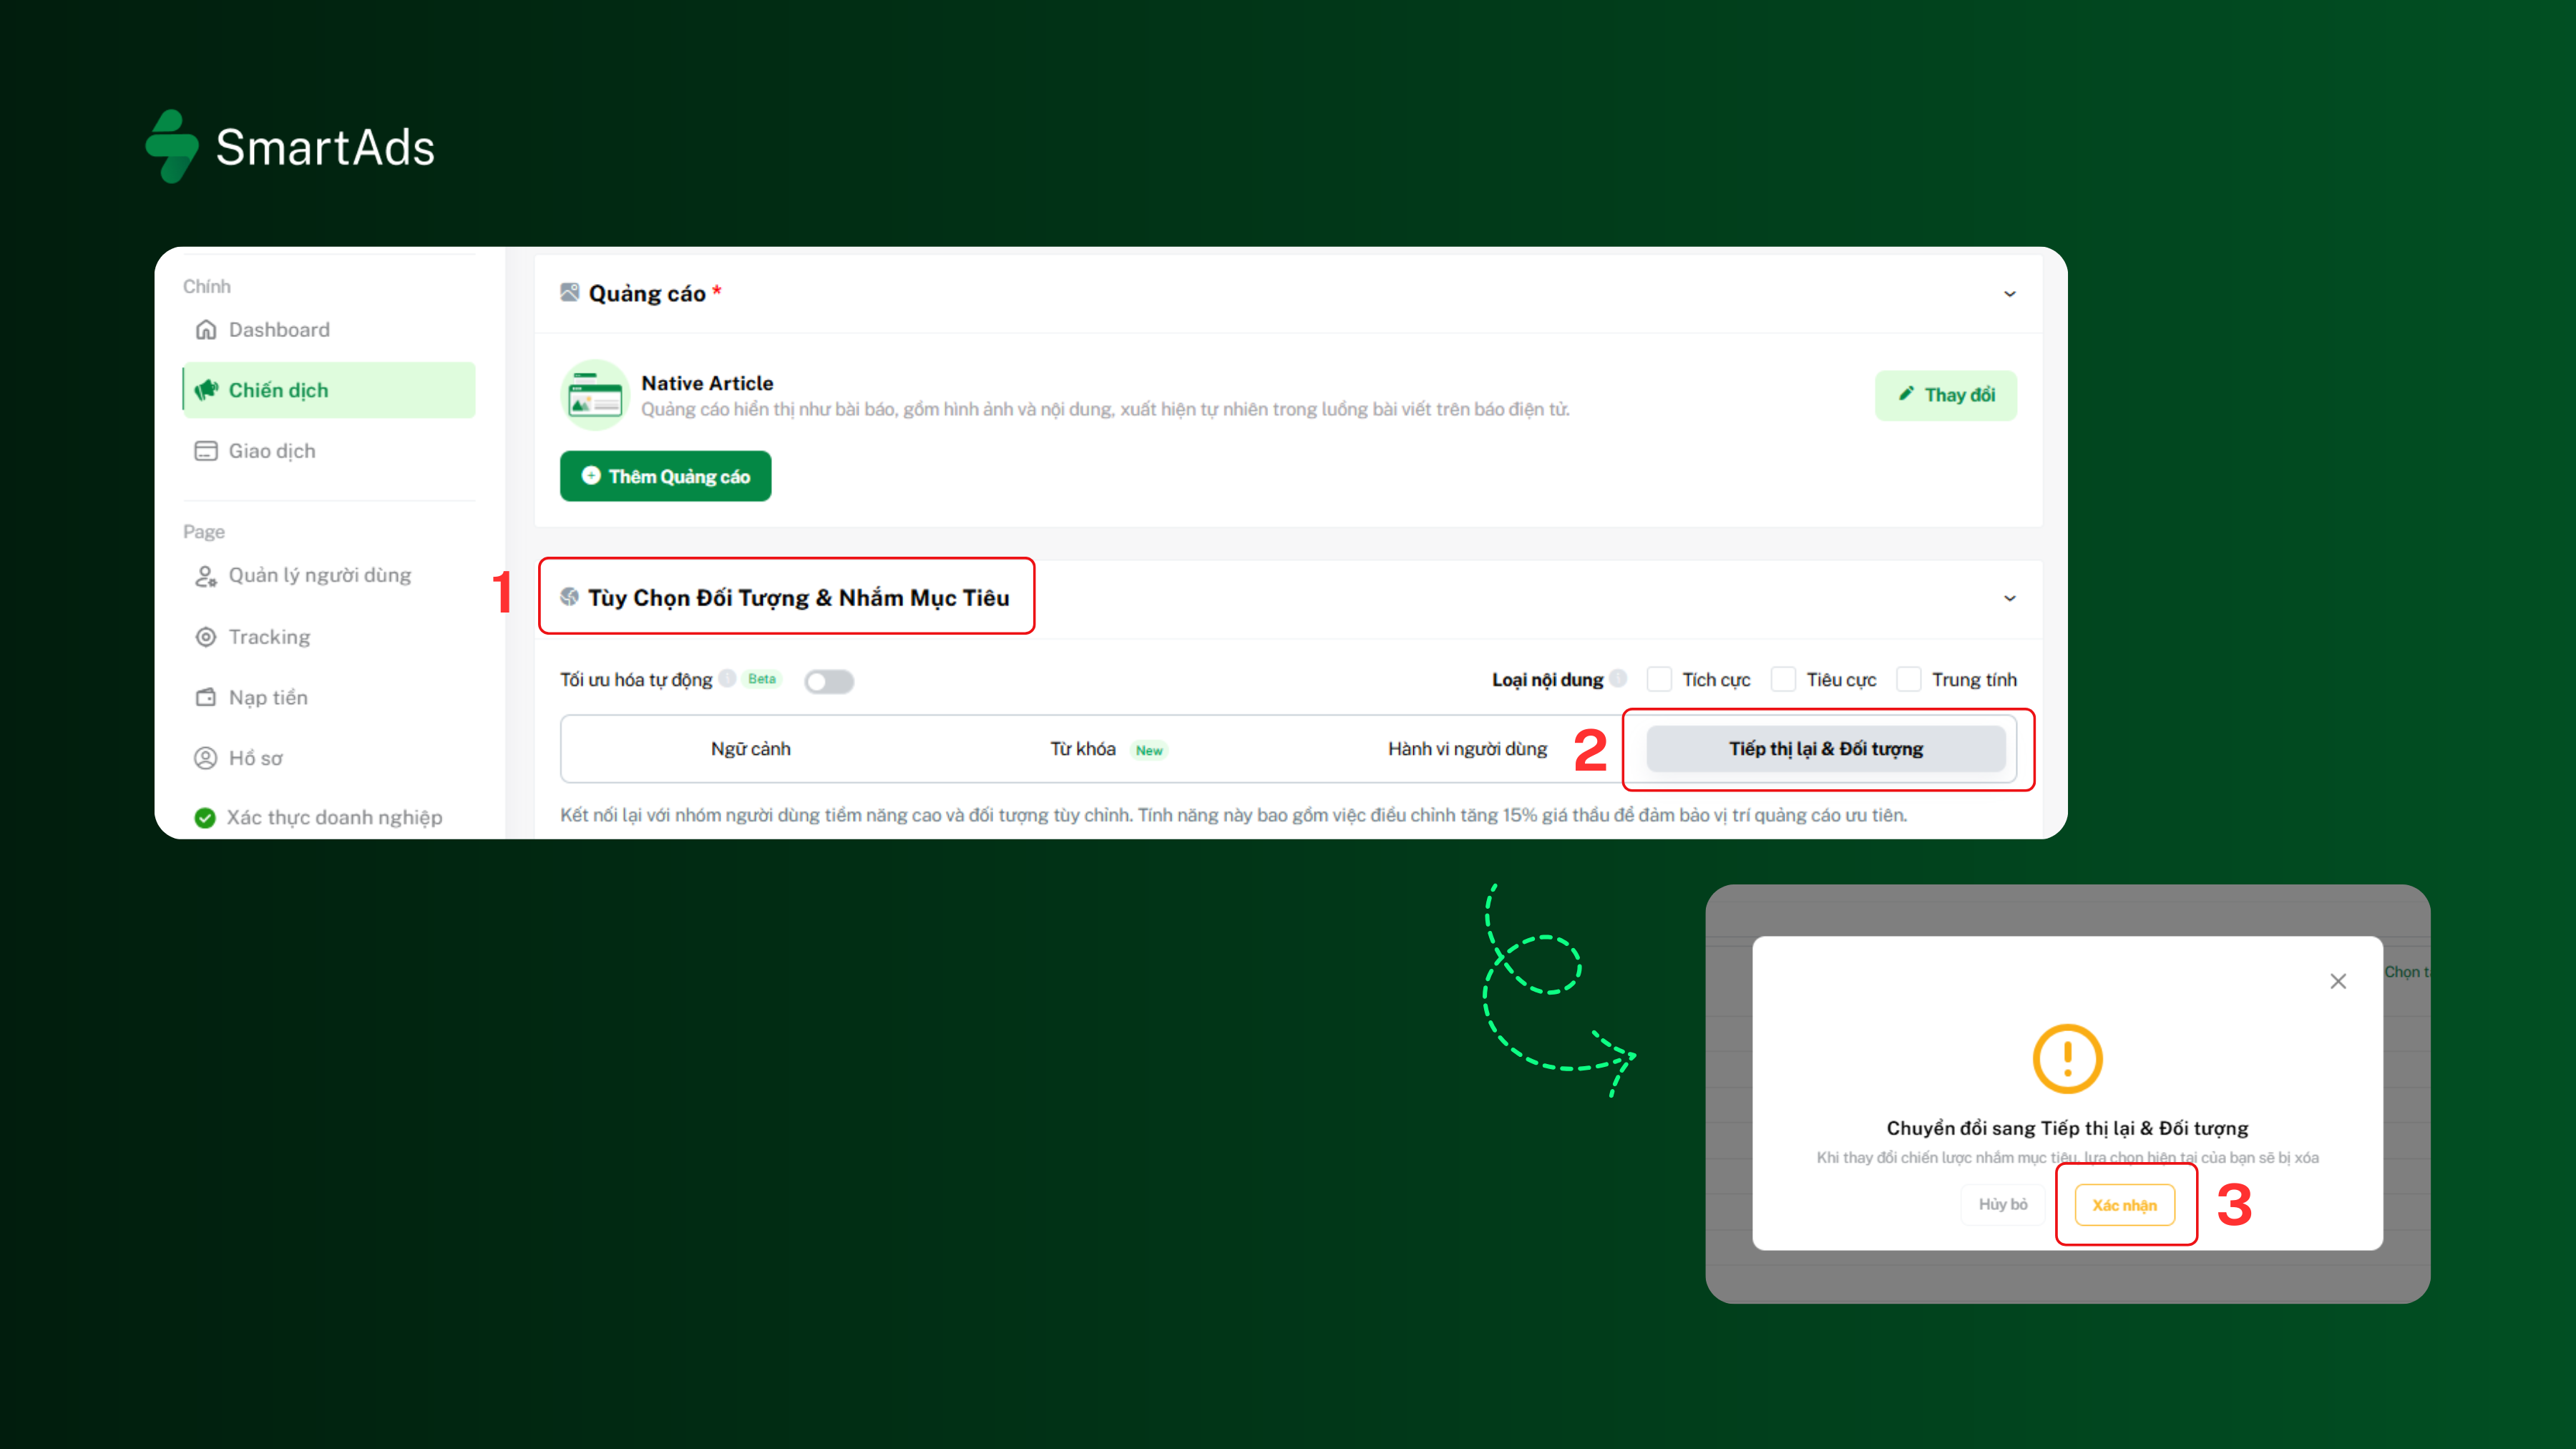The height and width of the screenshot is (1449, 2576).
Task: Click the green verified check icon
Action: 205,818
